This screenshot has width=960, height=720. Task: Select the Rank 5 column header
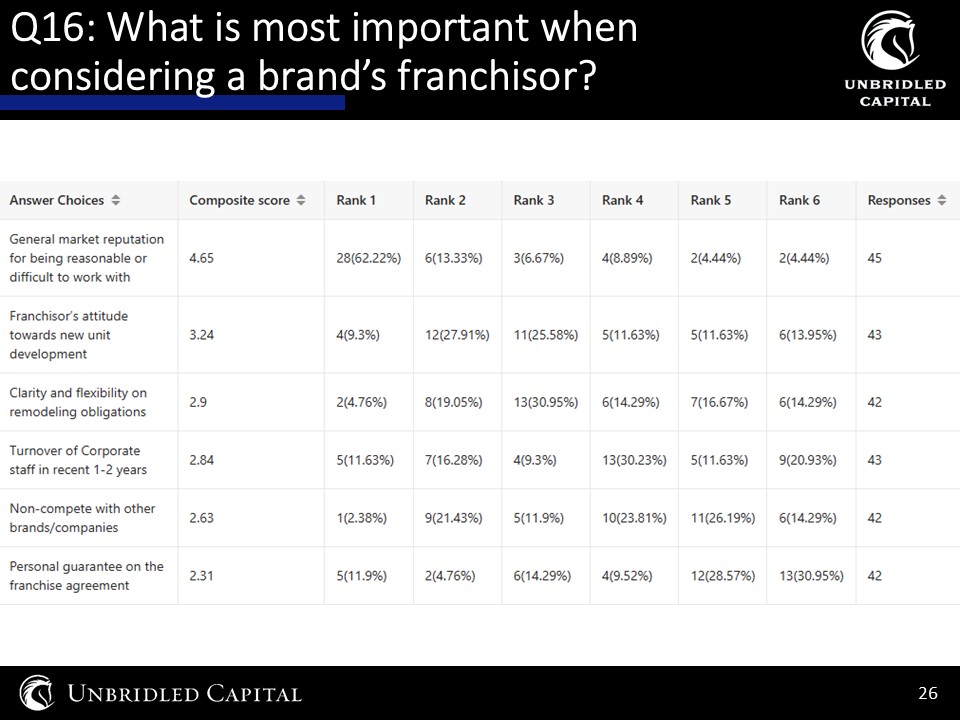point(711,200)
